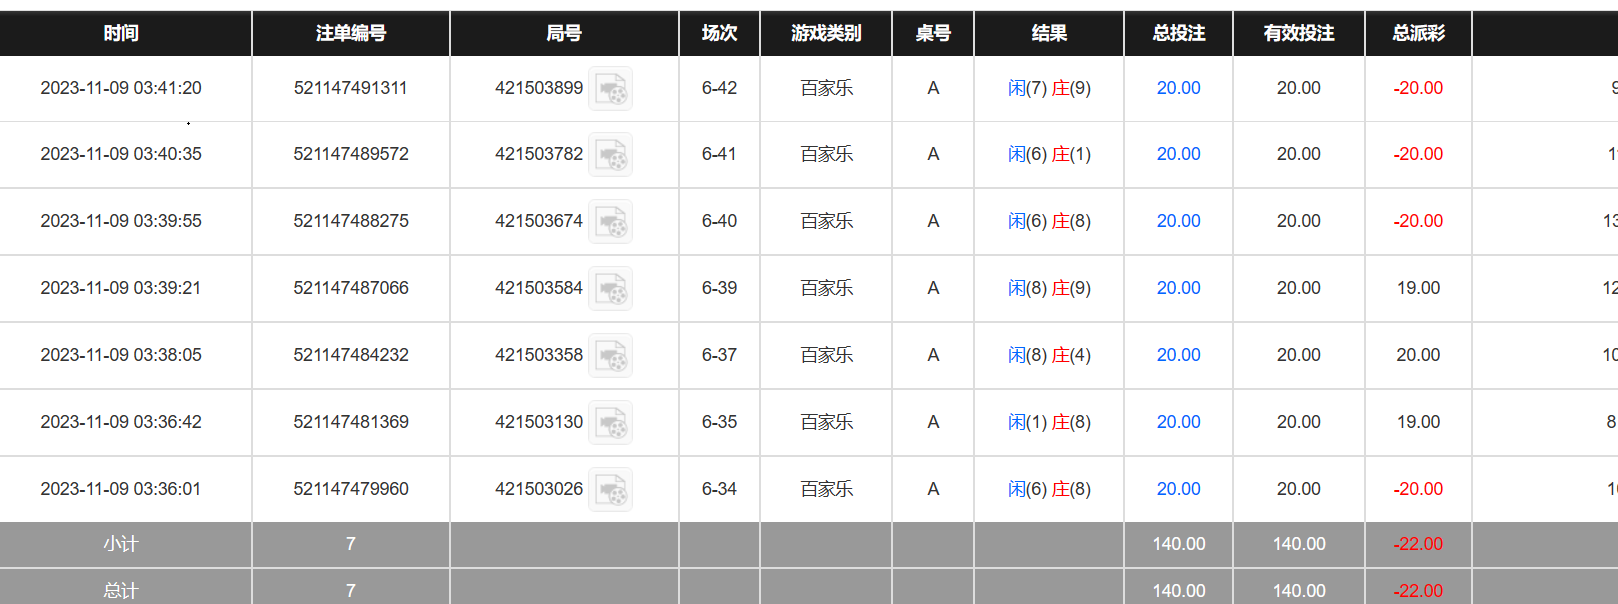Open video replay icon for round 421503899
This screenshot has width=1618, height=604.
pyautogui.click(x=610, y=88)
